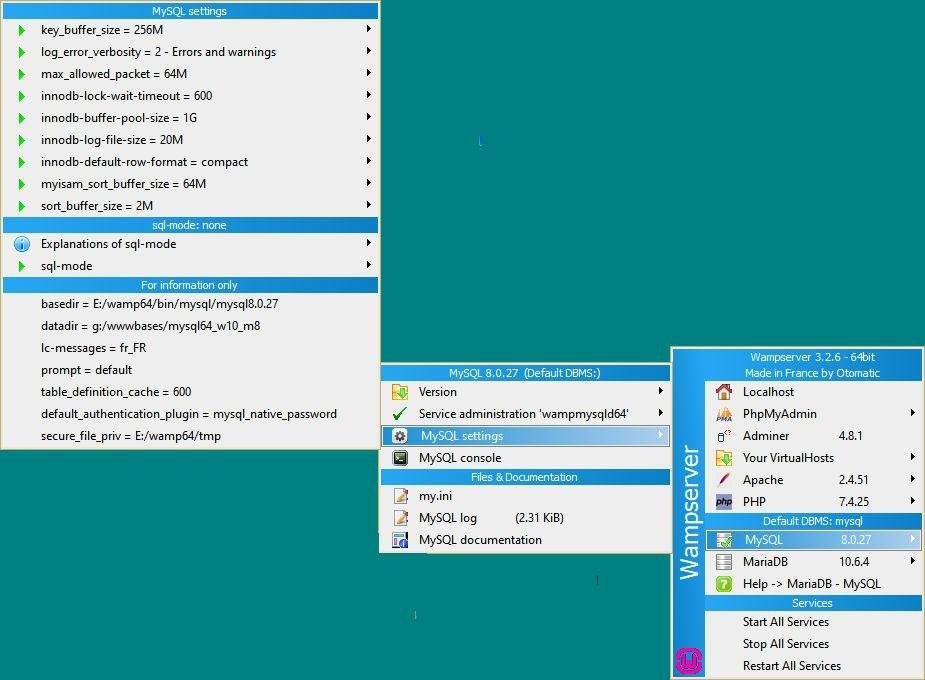Image resolution: width=925 pixels, height=680 pixels.
Task: Open Your VirtualHosts submenu
Action: click(814, 458)
